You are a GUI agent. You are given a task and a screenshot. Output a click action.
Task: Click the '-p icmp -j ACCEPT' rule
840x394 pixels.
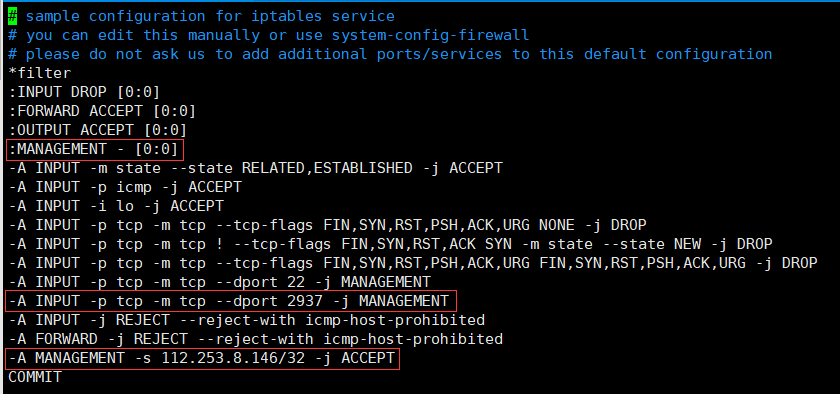tap(125, 188)
